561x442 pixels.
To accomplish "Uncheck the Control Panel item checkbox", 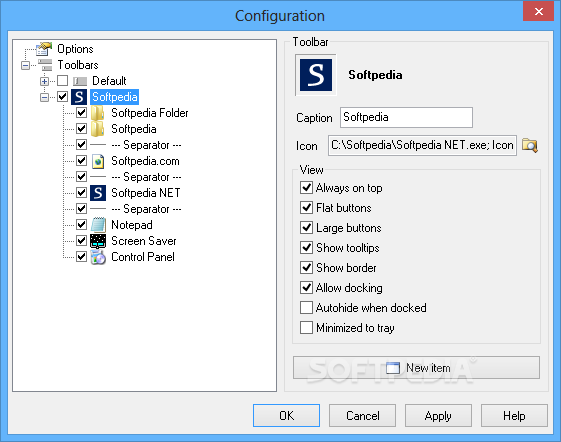I will tap(82, 256).
